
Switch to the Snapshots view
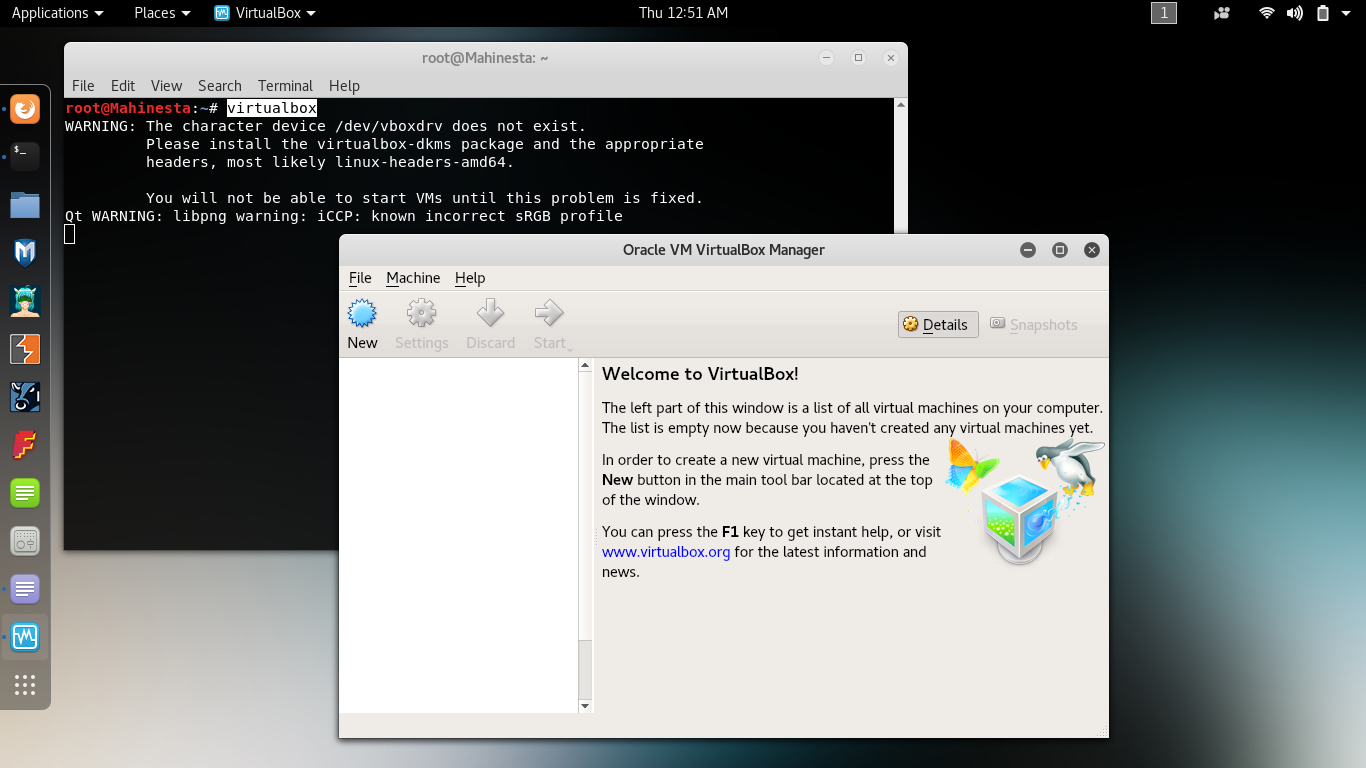click(1034, 324)
